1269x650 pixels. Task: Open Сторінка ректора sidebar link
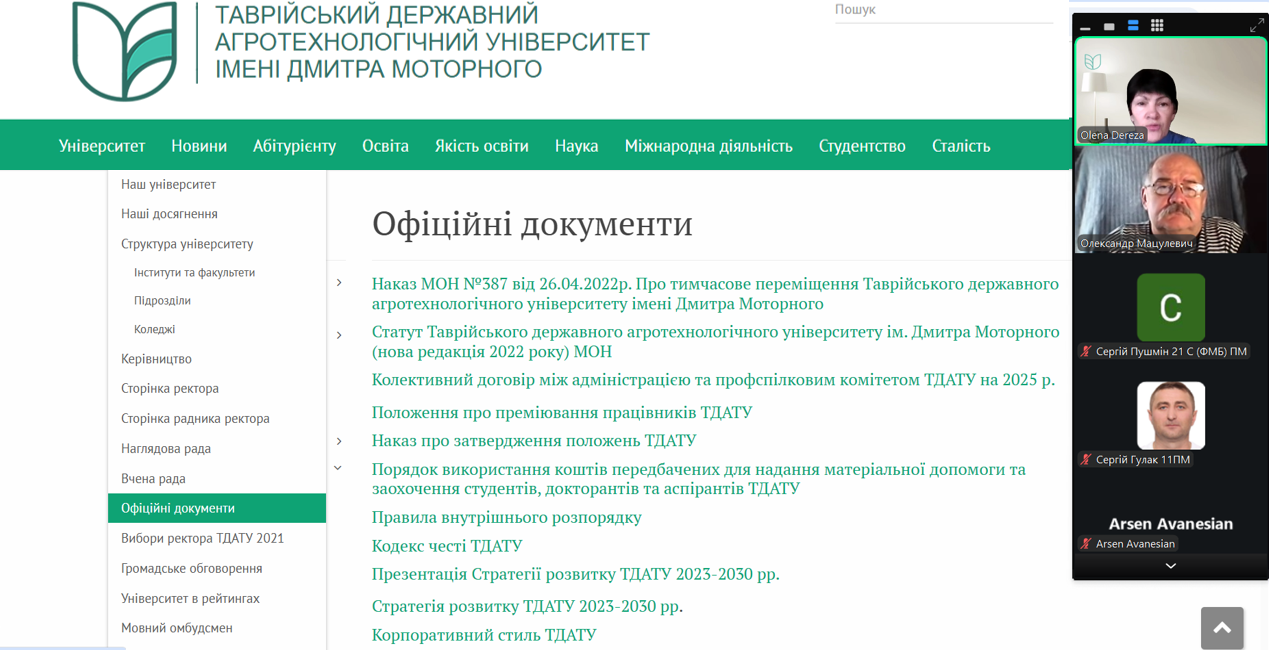pyautogui.click(x=170, y=388)
